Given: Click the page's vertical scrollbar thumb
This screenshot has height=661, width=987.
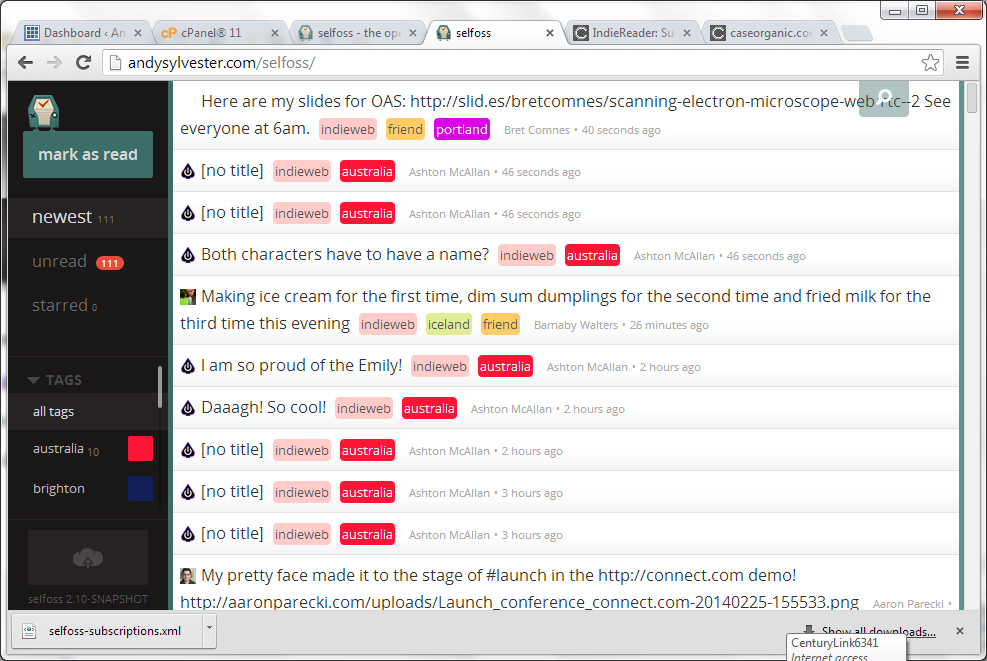Looking at the screenshot, I should [x=972, y=98].
